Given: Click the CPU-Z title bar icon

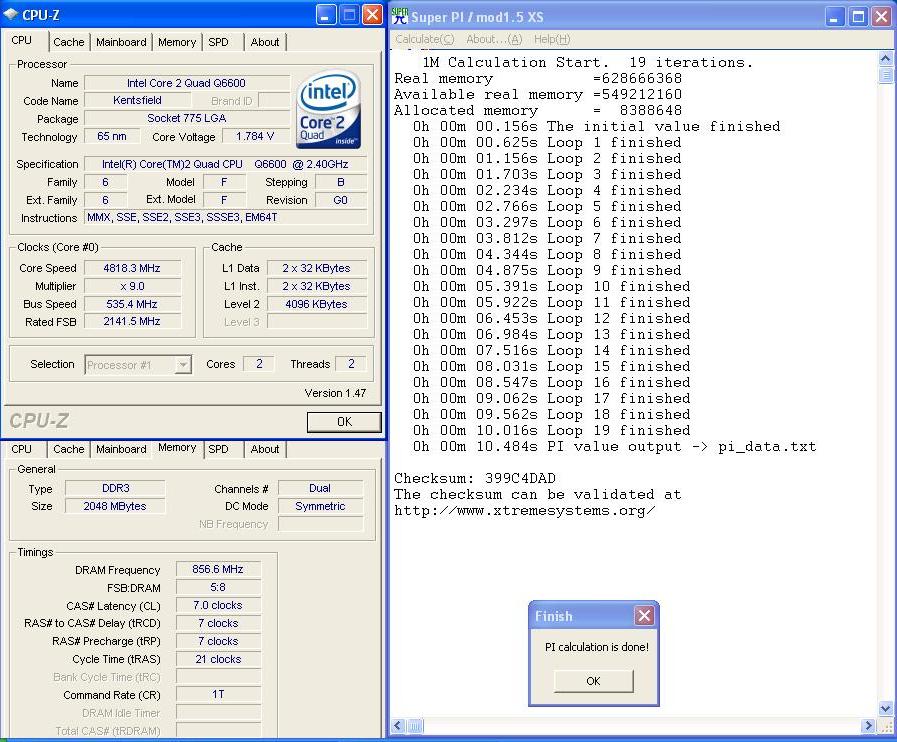Looking at the screenshot, I should point(10,14).
